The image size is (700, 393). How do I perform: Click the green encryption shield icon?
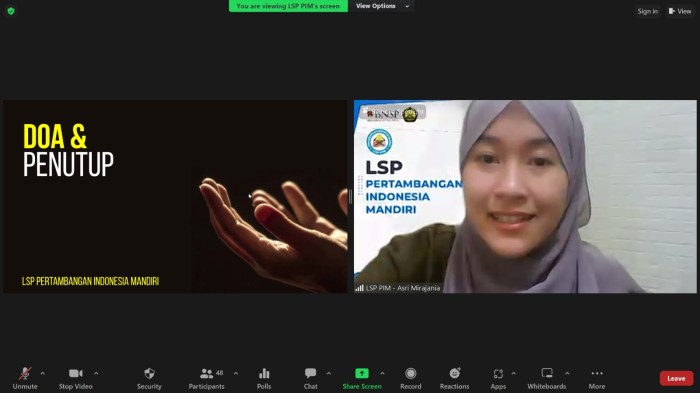click(x=11, y=11)
